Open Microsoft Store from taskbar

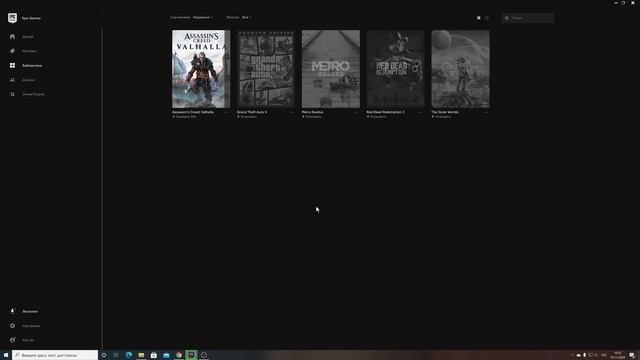[x=154, y=355]
